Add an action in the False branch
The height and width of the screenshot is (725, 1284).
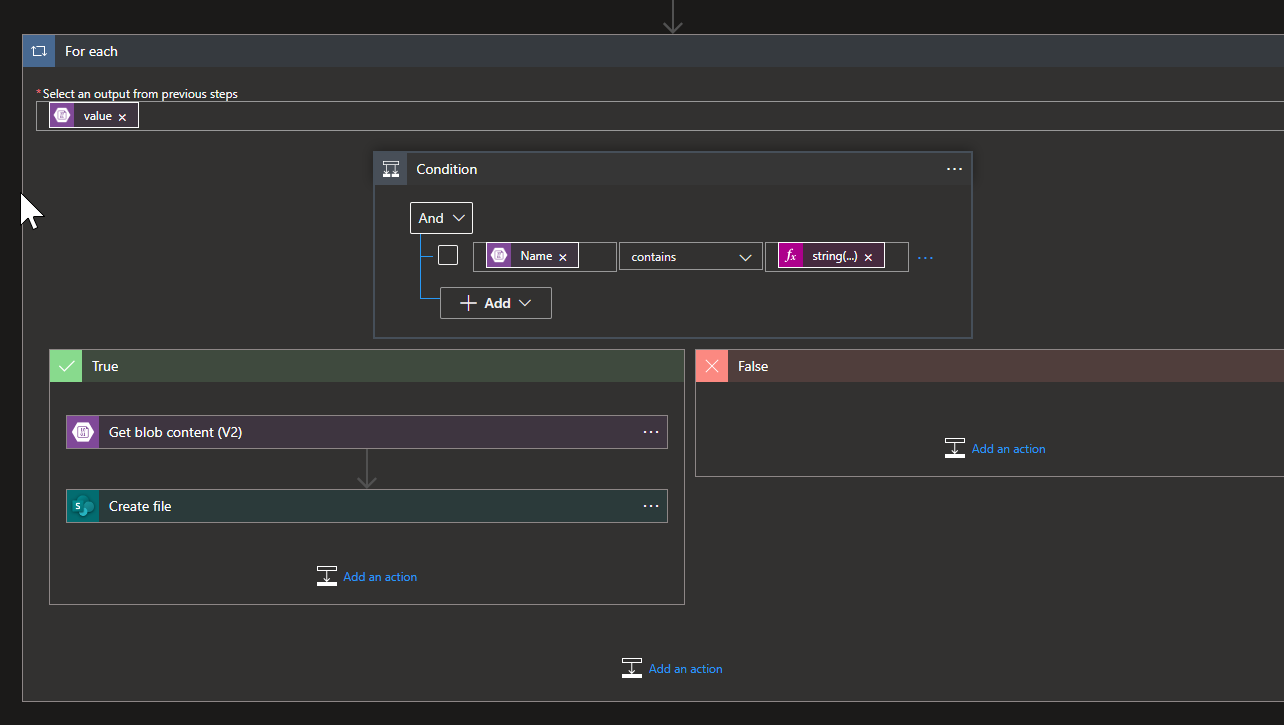pos(1009,449)
